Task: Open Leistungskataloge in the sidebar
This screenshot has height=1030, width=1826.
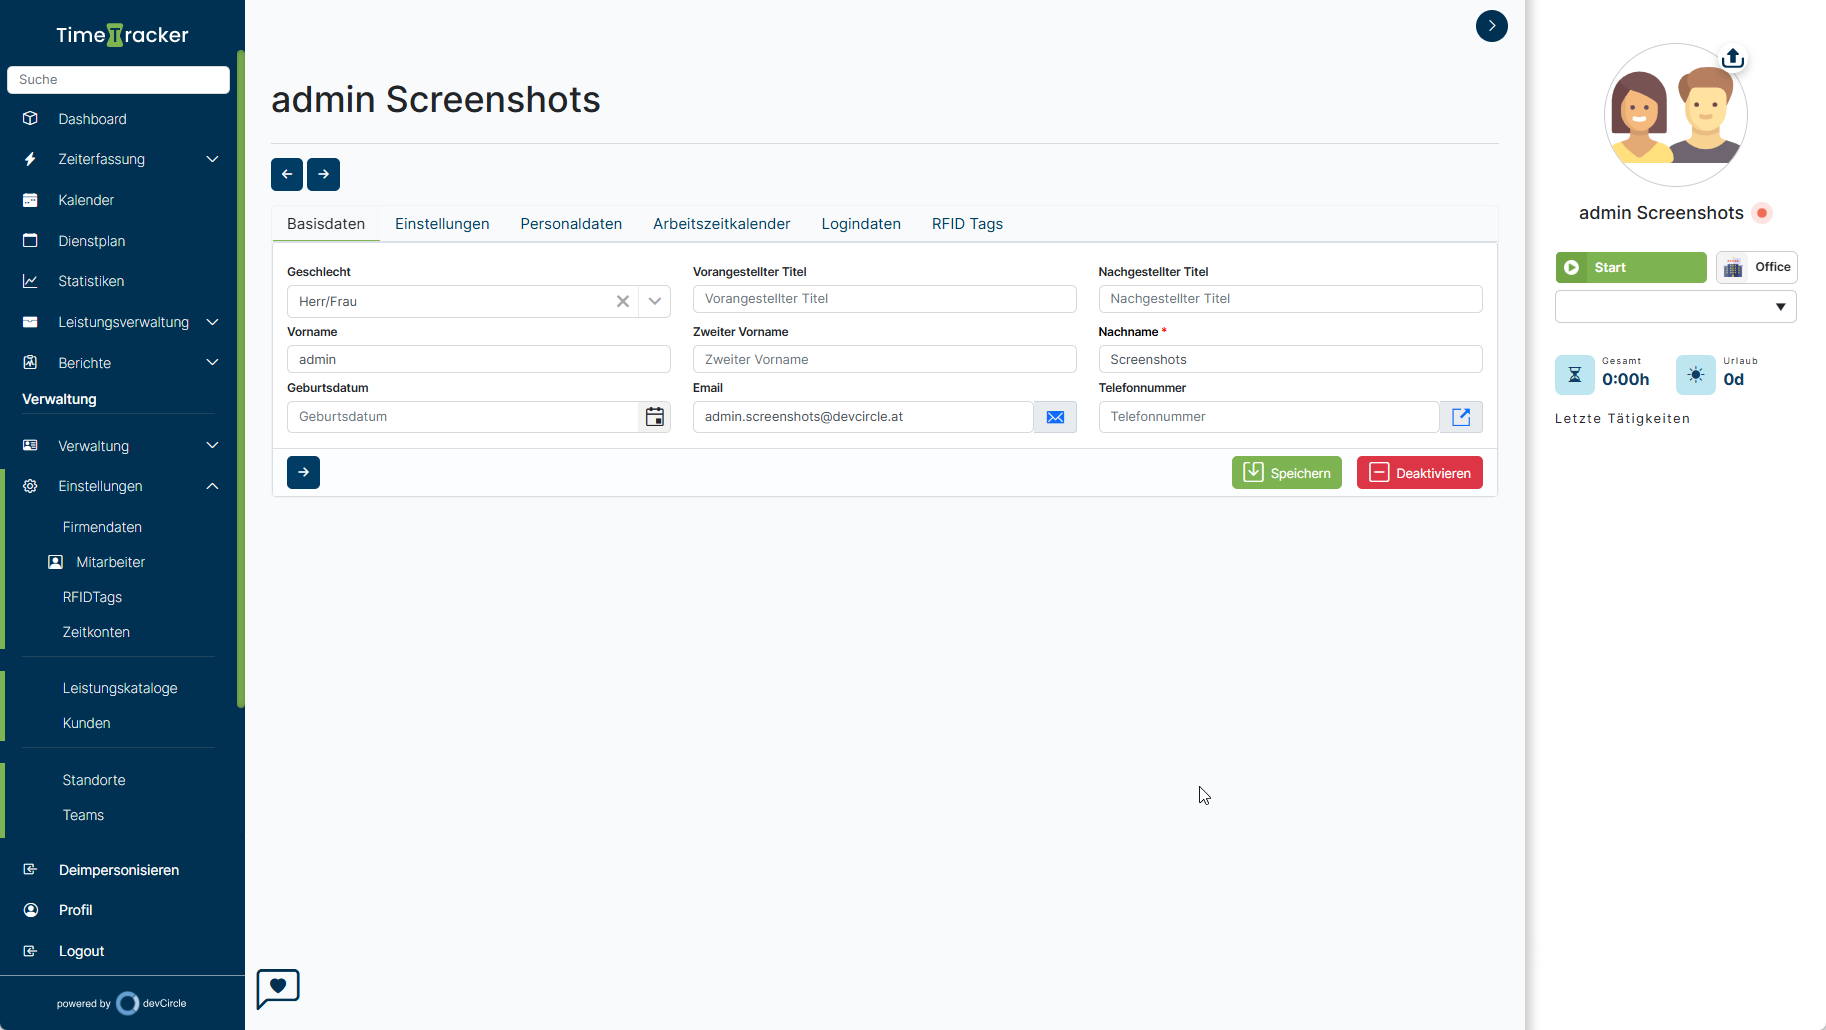Action: pos(120,688)
